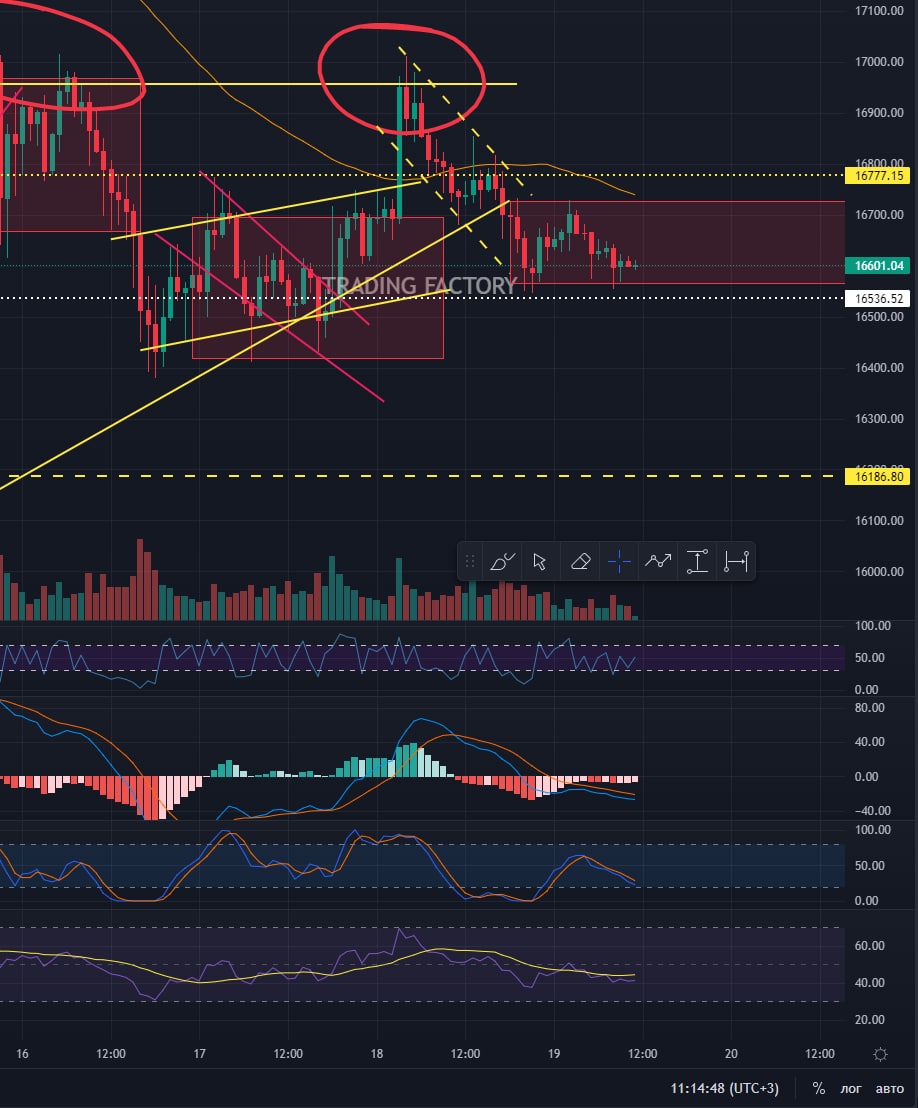Select the zigzag trend path tool

[x=658, y=562]
